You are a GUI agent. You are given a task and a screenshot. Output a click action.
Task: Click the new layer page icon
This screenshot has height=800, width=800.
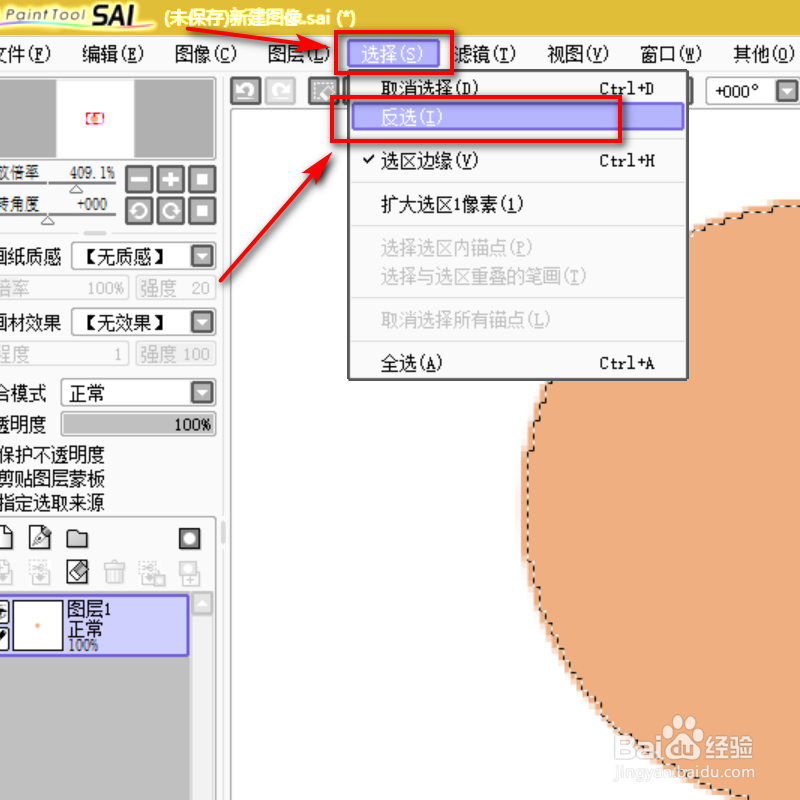click(x=6, y=537)
